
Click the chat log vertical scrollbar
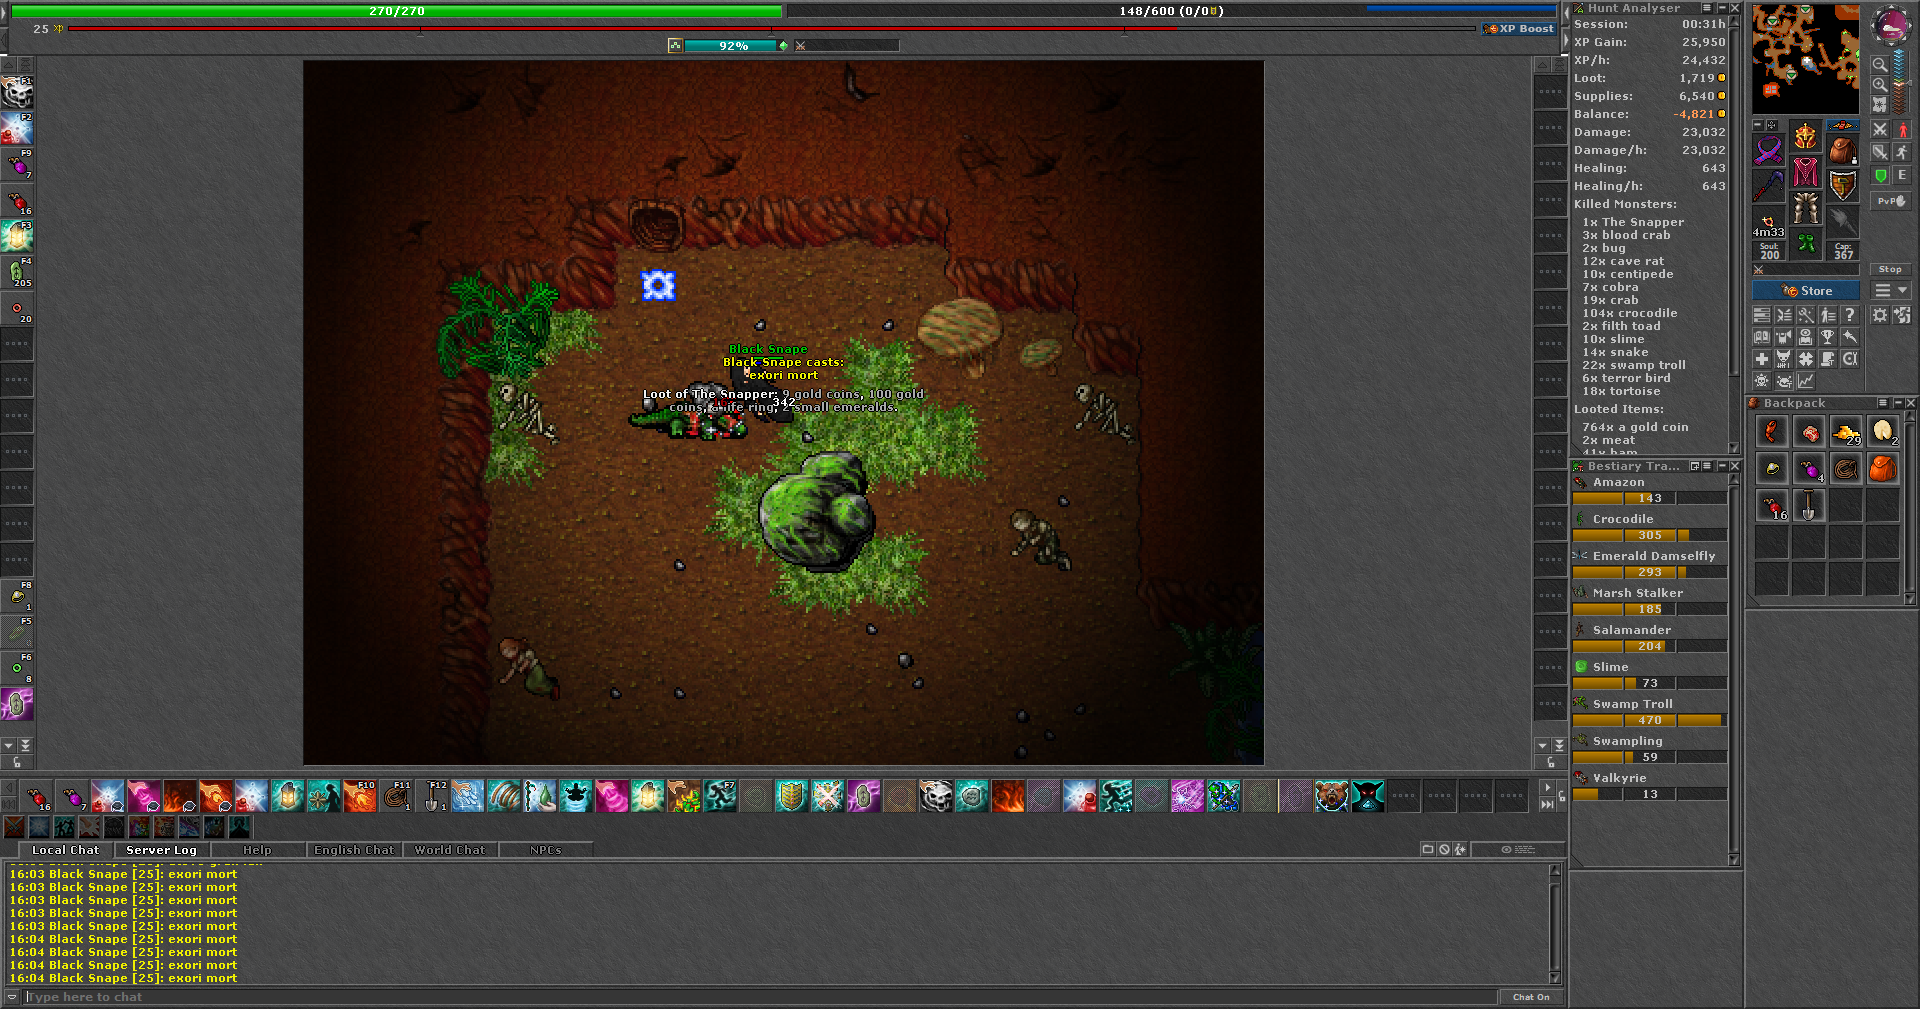[x=1555, y=924]
